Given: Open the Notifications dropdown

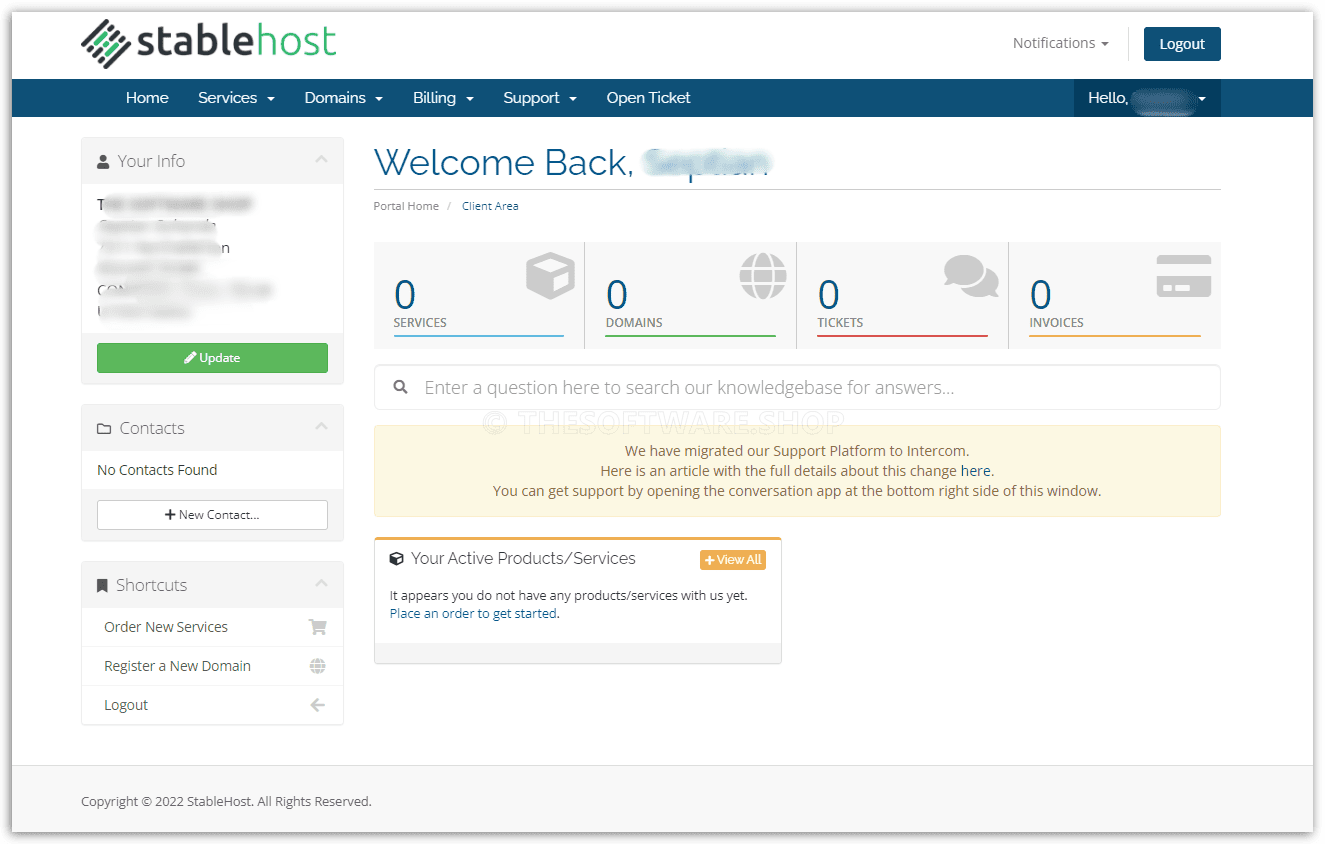Looking at the screenshot, I should coord(1060,43).
